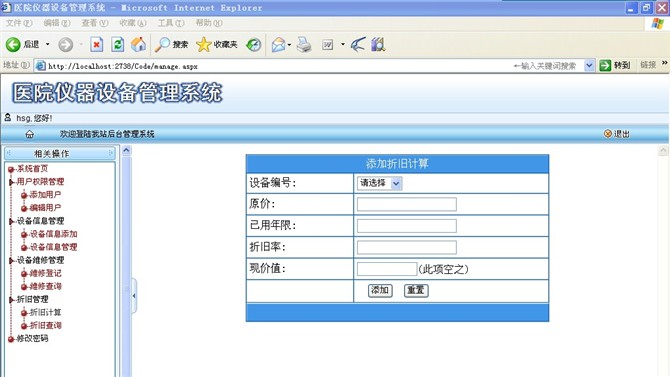
Task: Open 系统首页 in the sidebar
Action: click(x=32, y=169)
